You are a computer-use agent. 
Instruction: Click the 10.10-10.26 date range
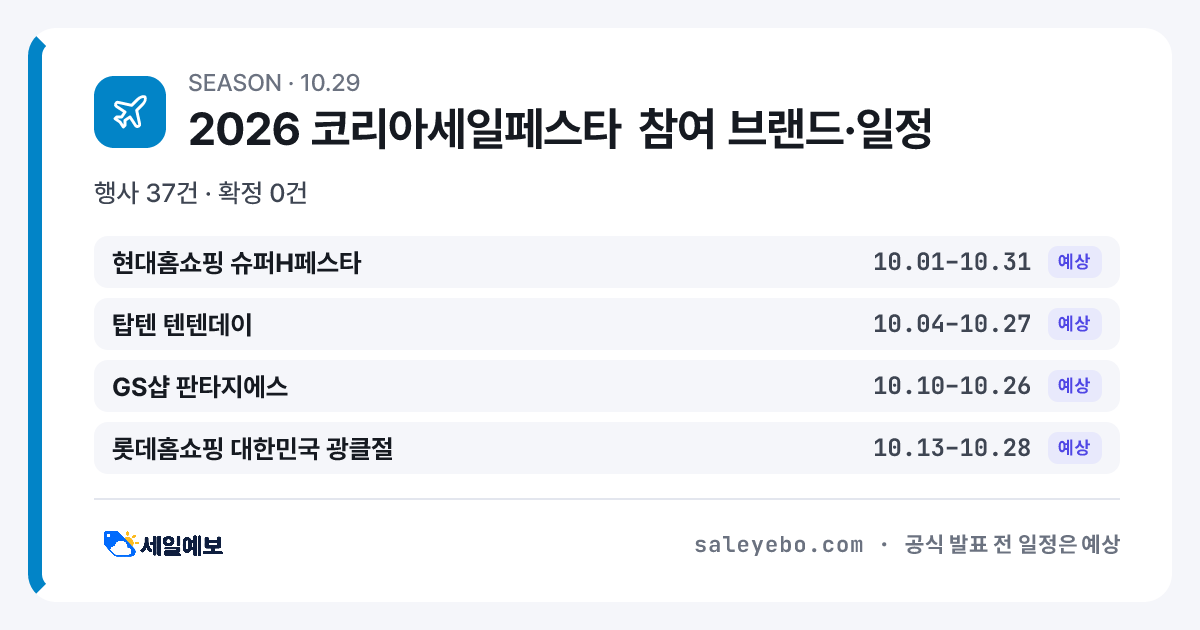[952, 386]
